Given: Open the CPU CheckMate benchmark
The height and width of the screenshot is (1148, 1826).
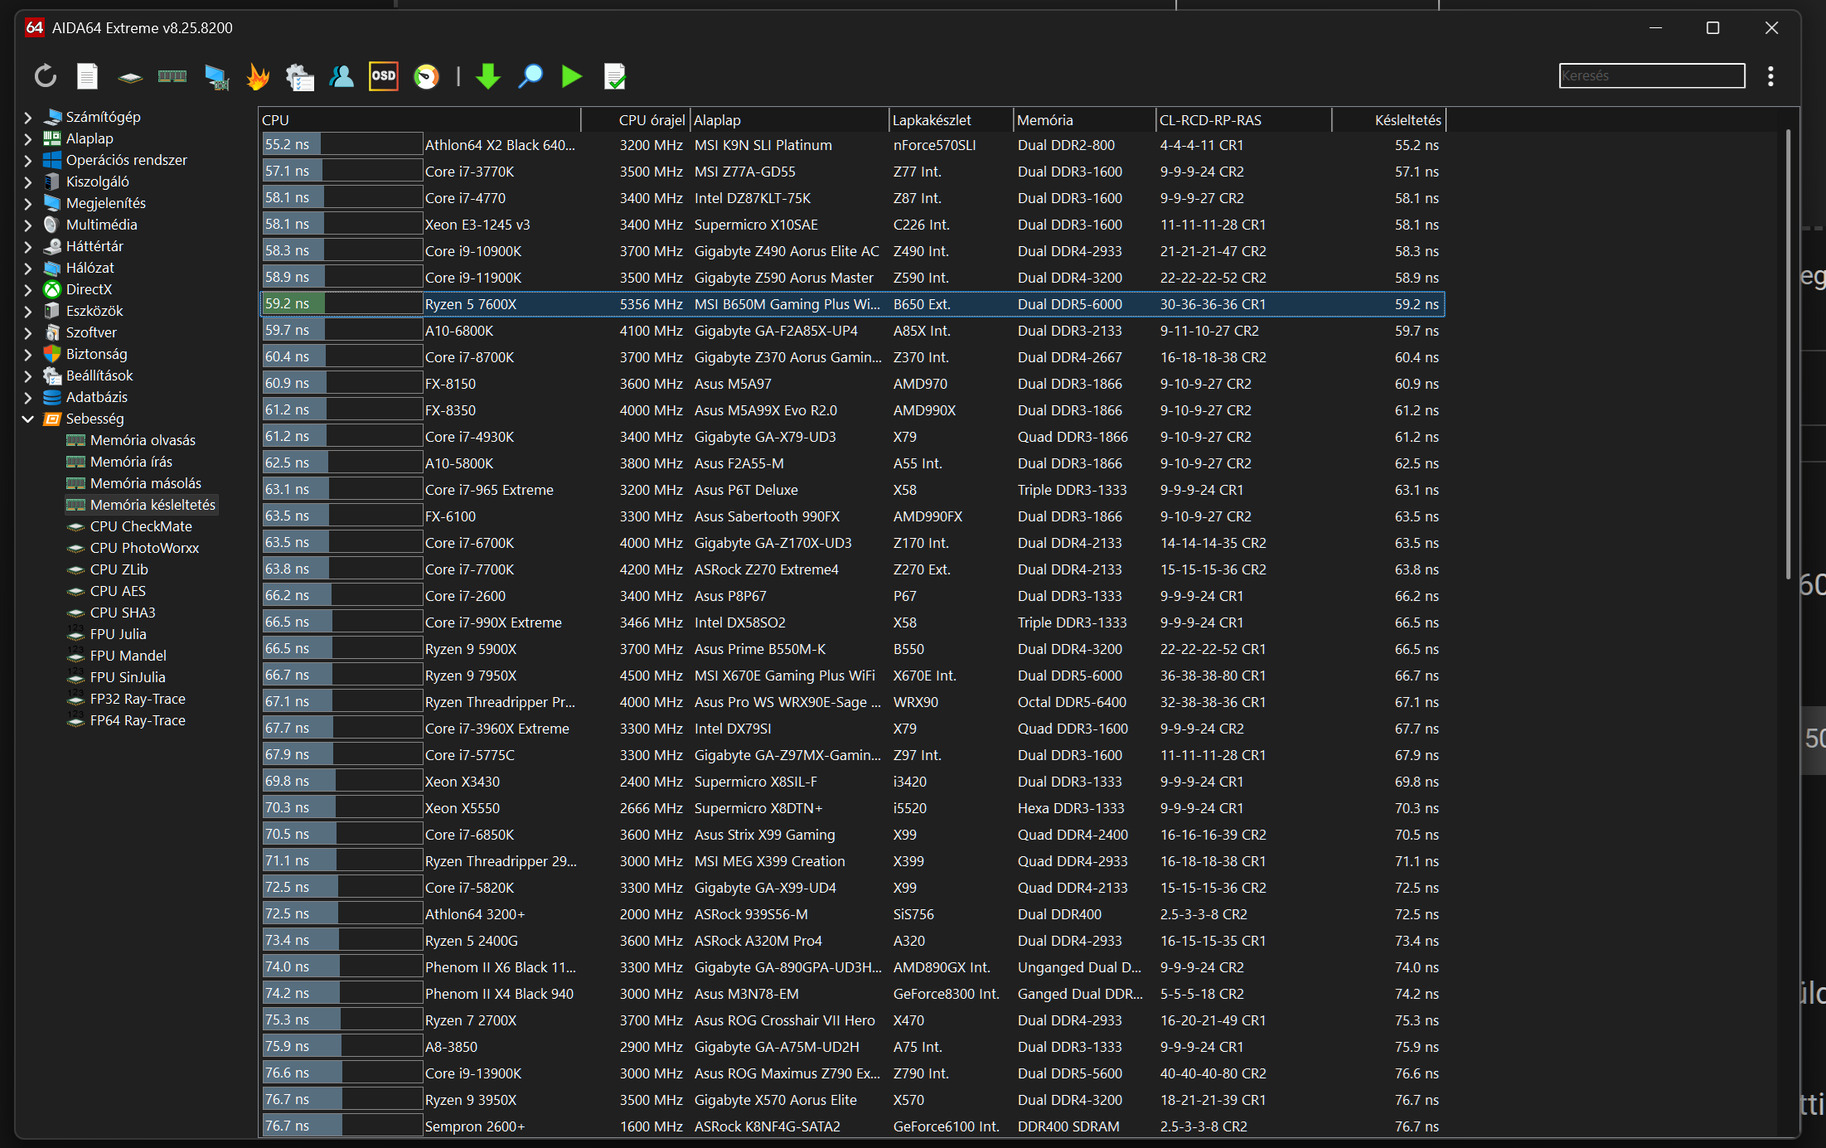Looking at the screenshot, I should [140, 526].
